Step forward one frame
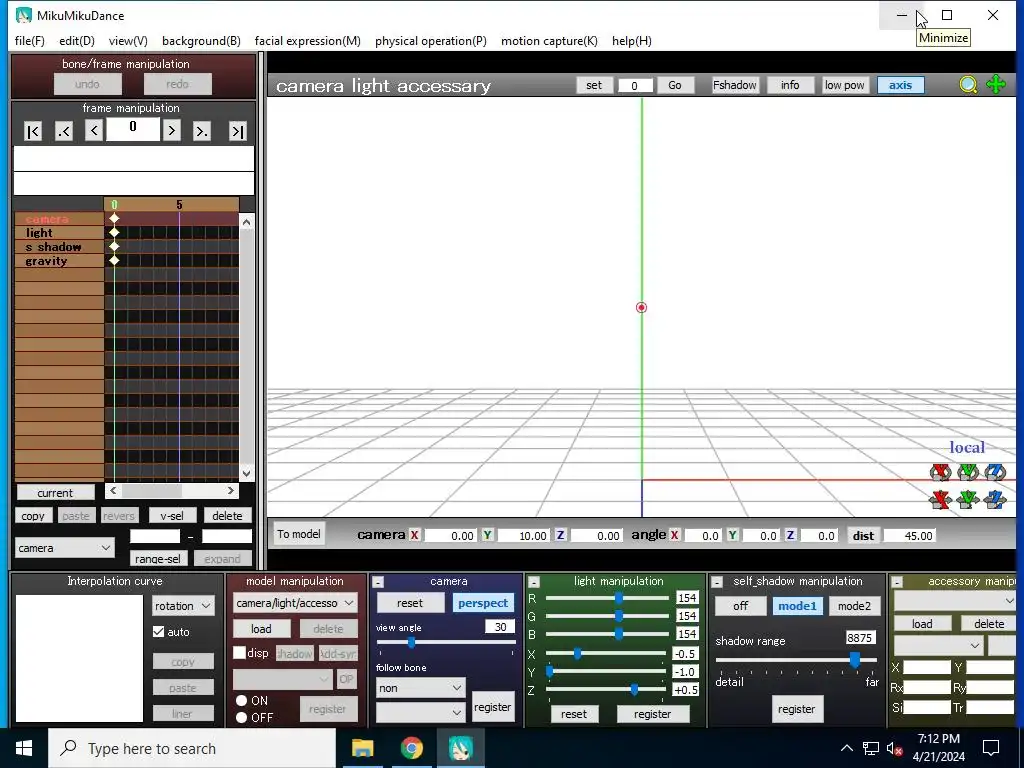The image size is (1024, 768). pyautogui.click(x=172, y=131)
